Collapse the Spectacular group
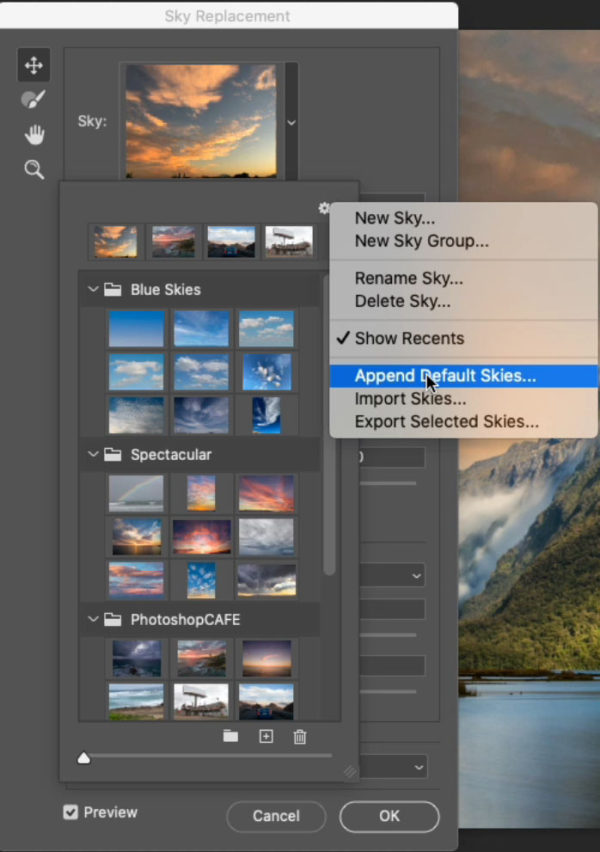 tap(93, 454)
